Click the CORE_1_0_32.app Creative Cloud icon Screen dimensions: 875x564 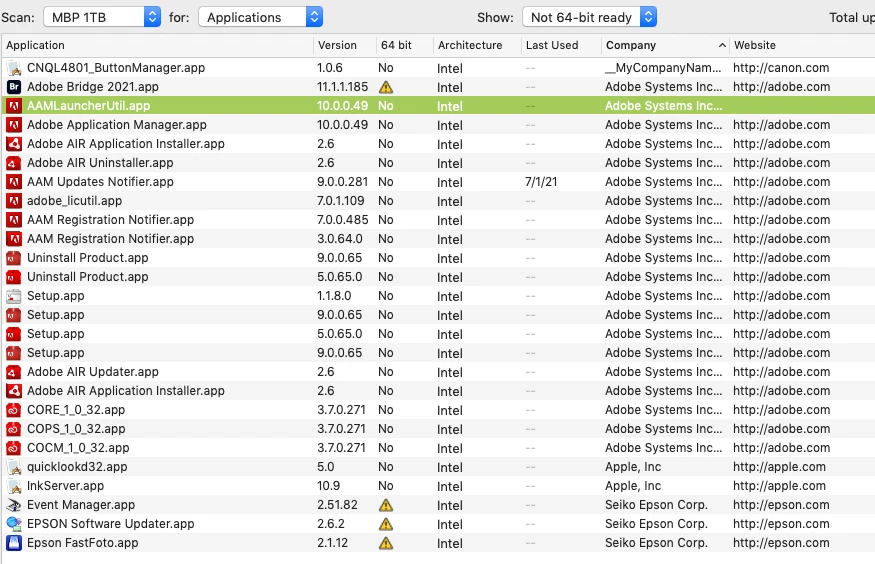[x=14, y=410]
